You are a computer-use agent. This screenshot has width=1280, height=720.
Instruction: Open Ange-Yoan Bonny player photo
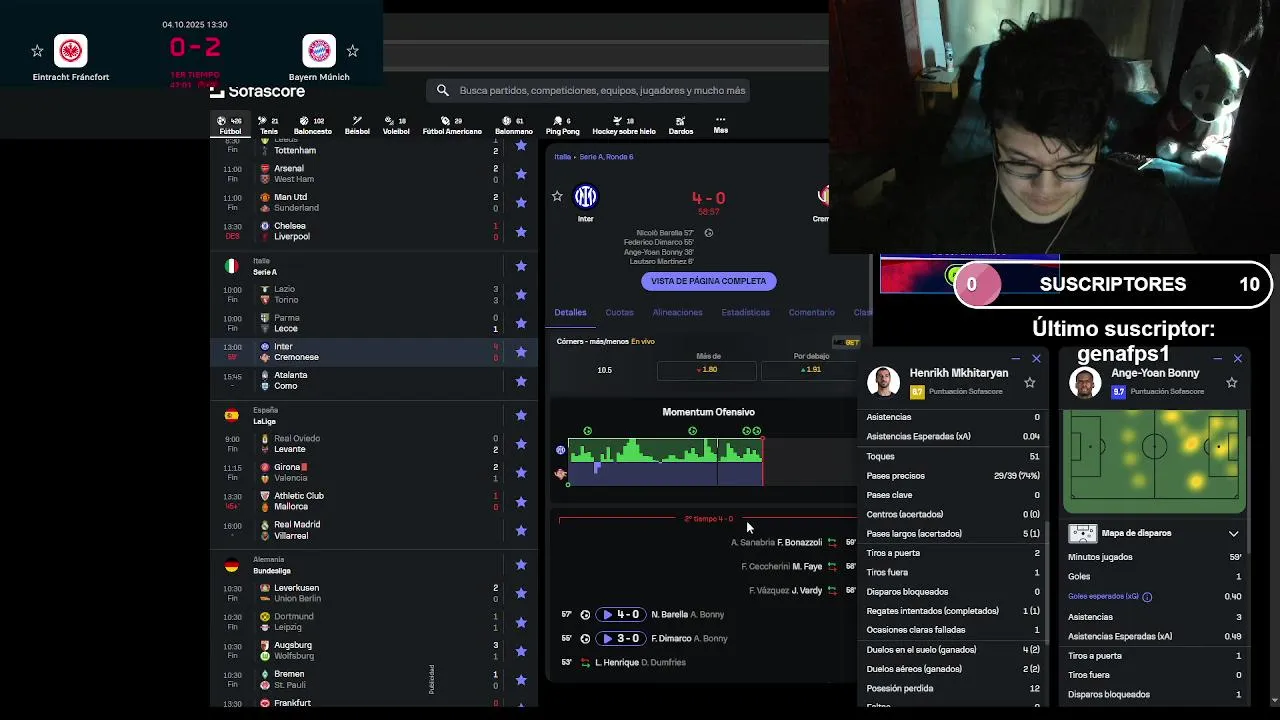1085,382
